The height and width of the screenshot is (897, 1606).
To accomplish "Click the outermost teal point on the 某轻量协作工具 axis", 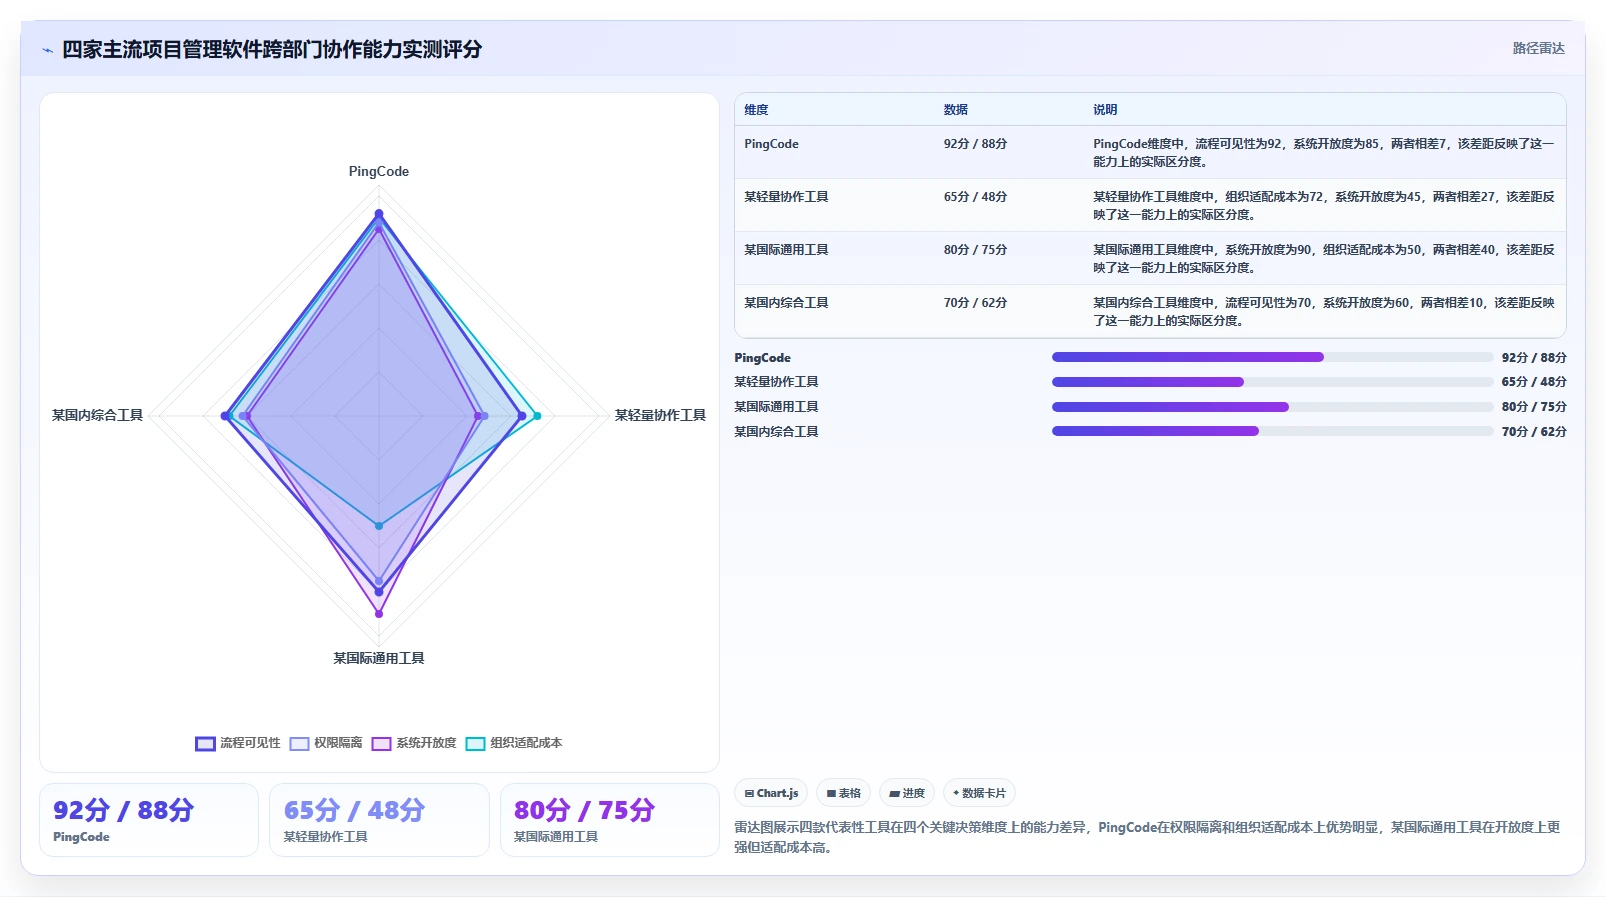I will [537, 416].
